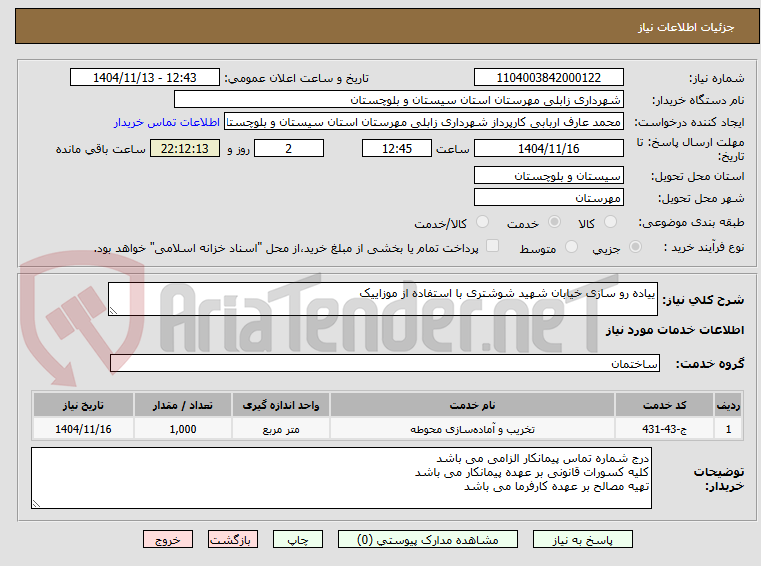Image resolution: width=761 pixels, height=566 pixels.
Task: Click the cell تخریب و آماده‌سازی محوطه
Action: [x=472, y=429]
